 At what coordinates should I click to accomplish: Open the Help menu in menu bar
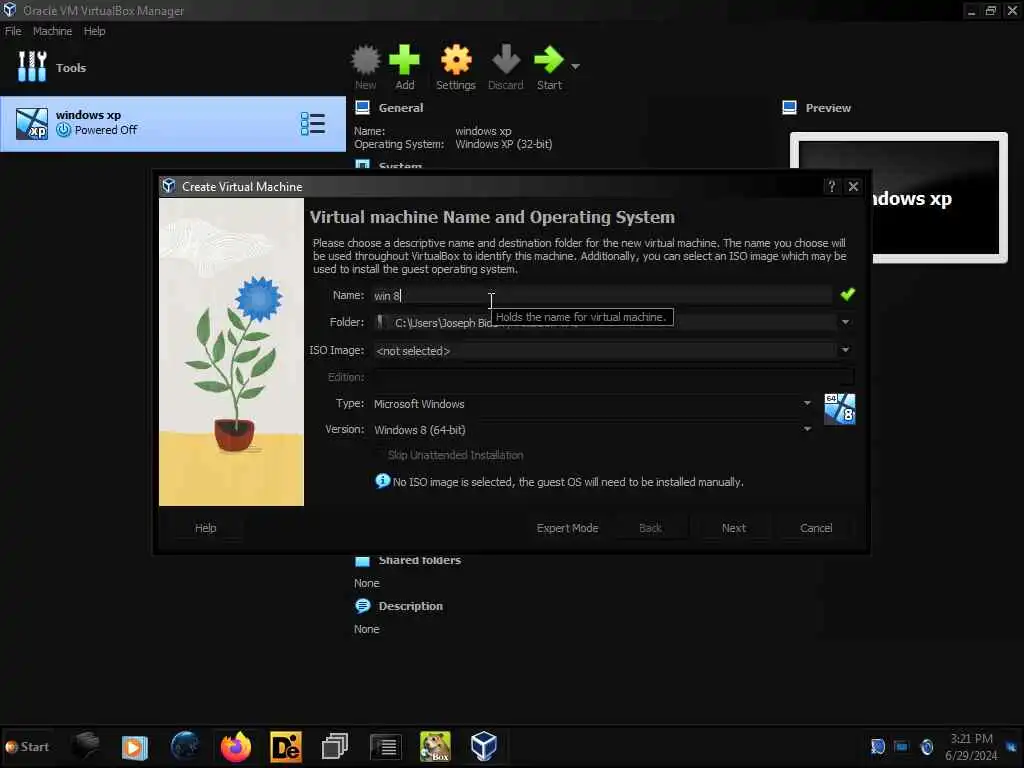[x=95, y=31]
